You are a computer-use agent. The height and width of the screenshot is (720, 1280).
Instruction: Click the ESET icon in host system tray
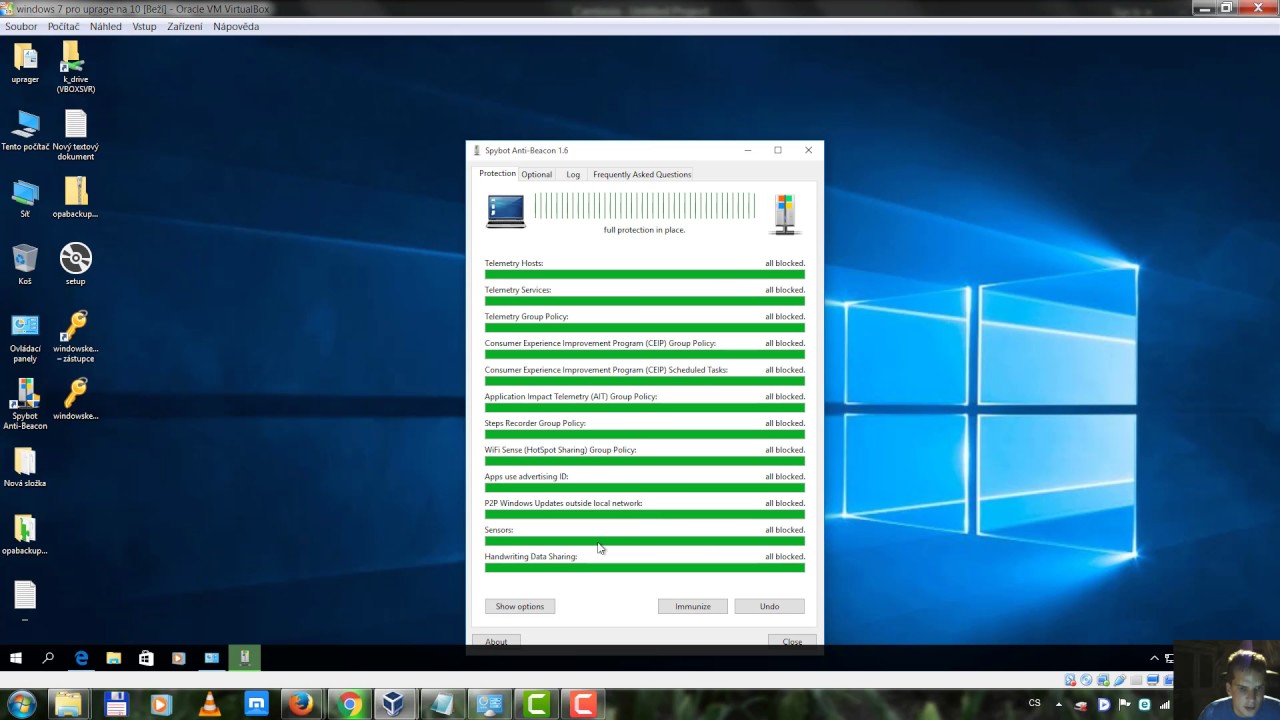(x=1144, y=704)
